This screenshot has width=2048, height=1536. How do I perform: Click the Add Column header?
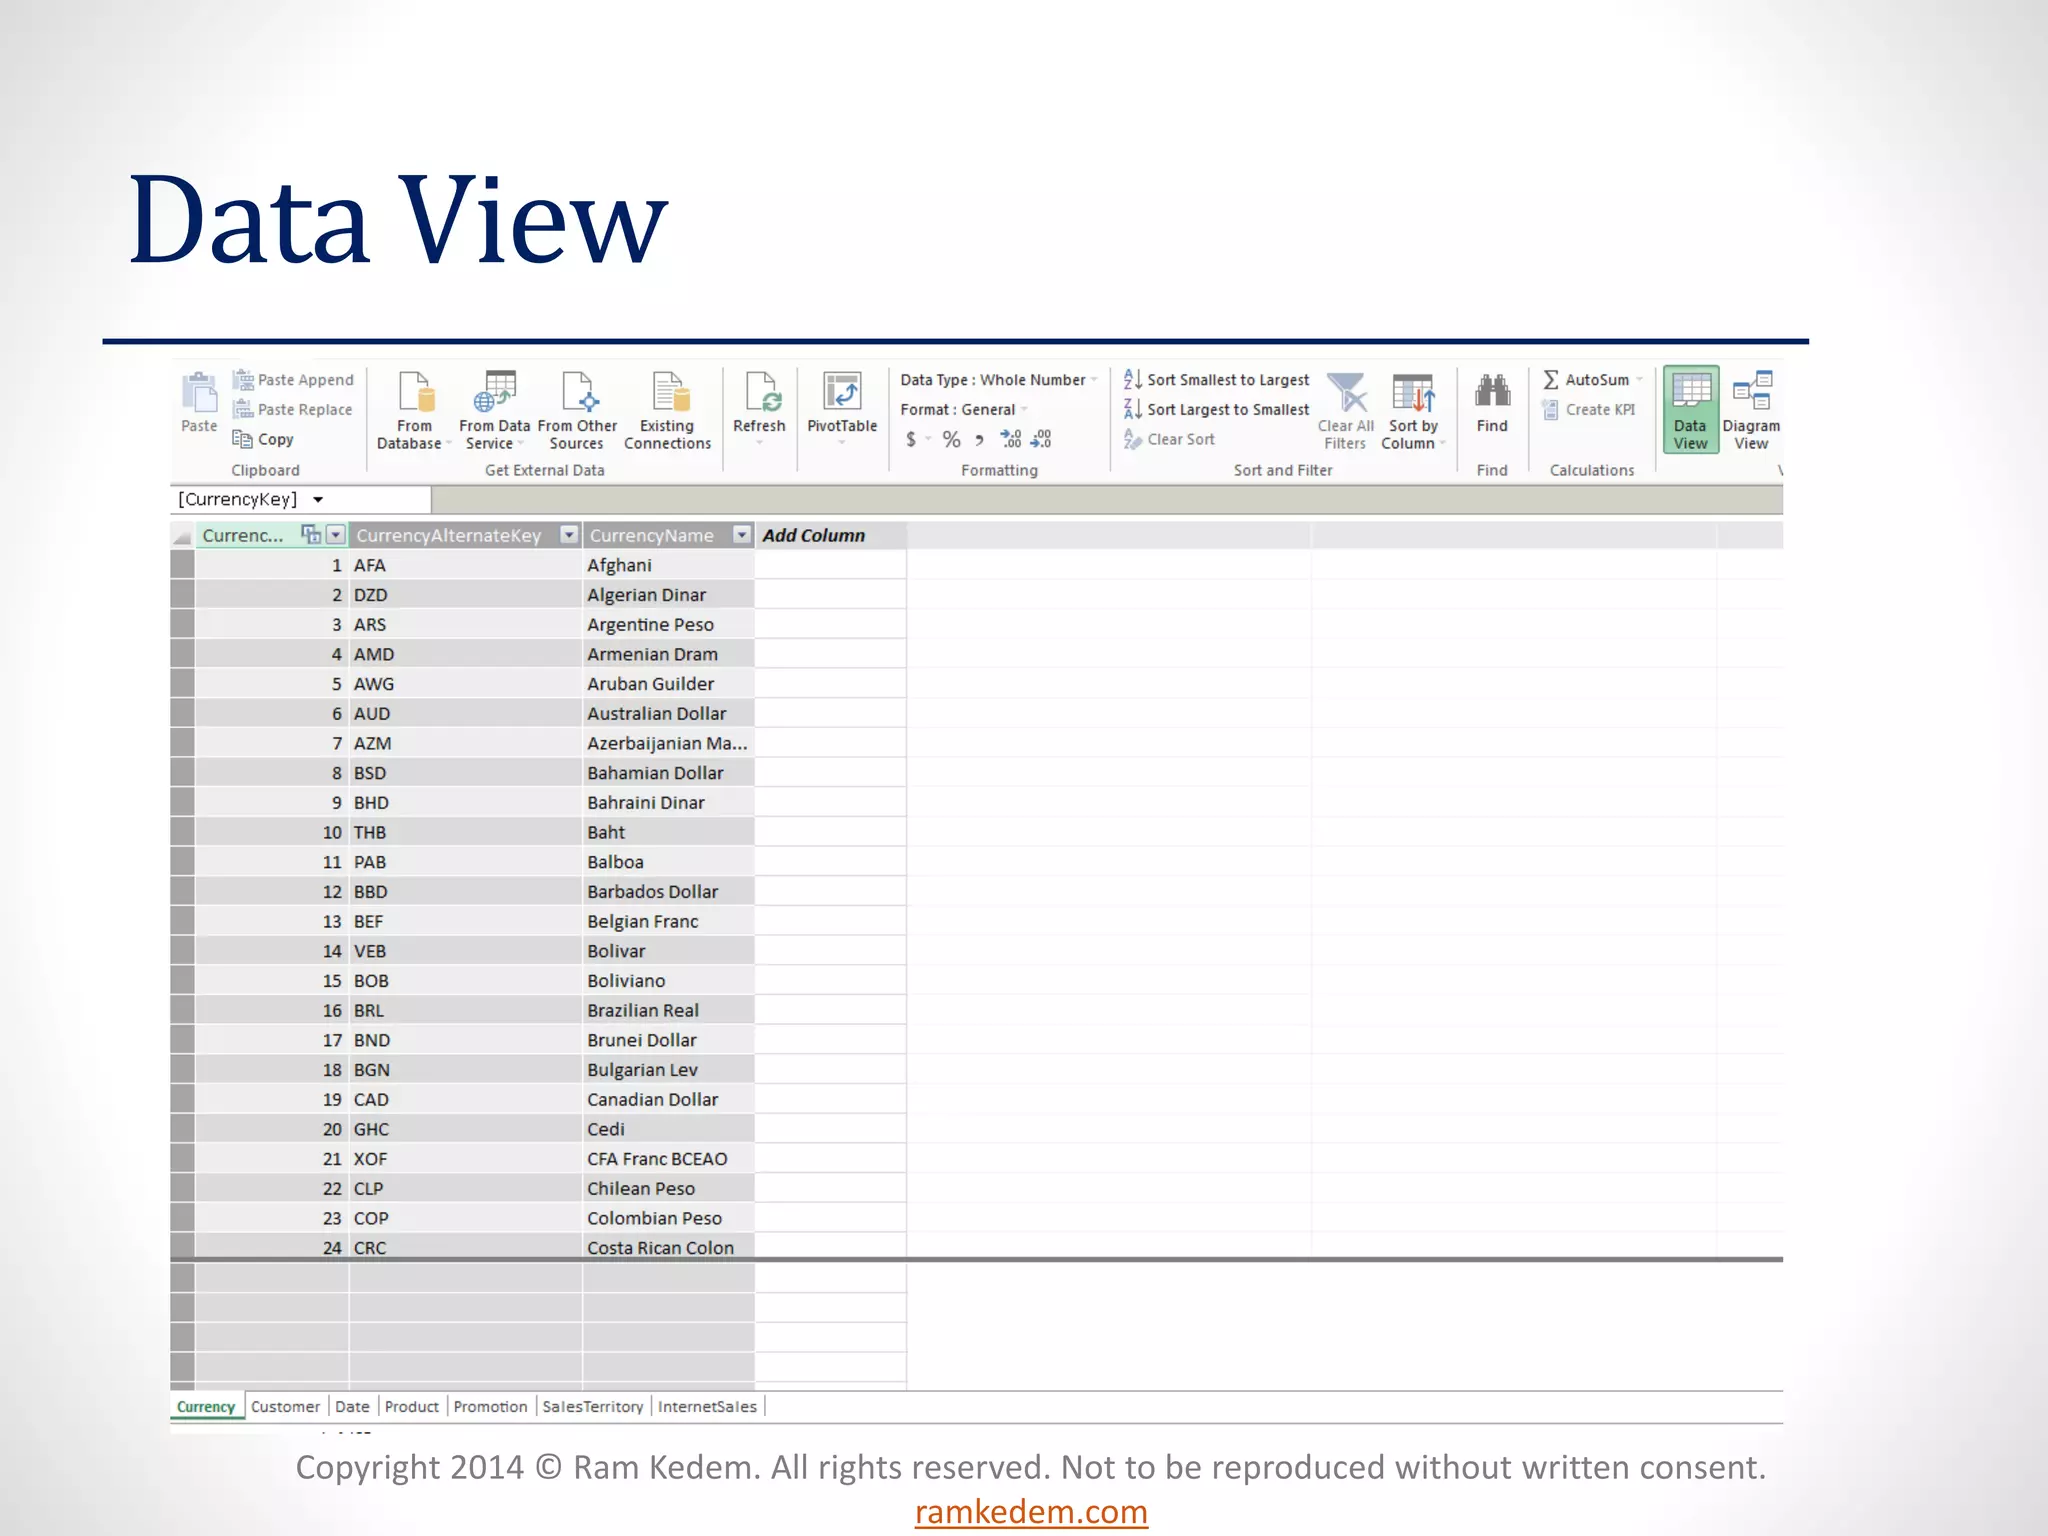[814, 536]
